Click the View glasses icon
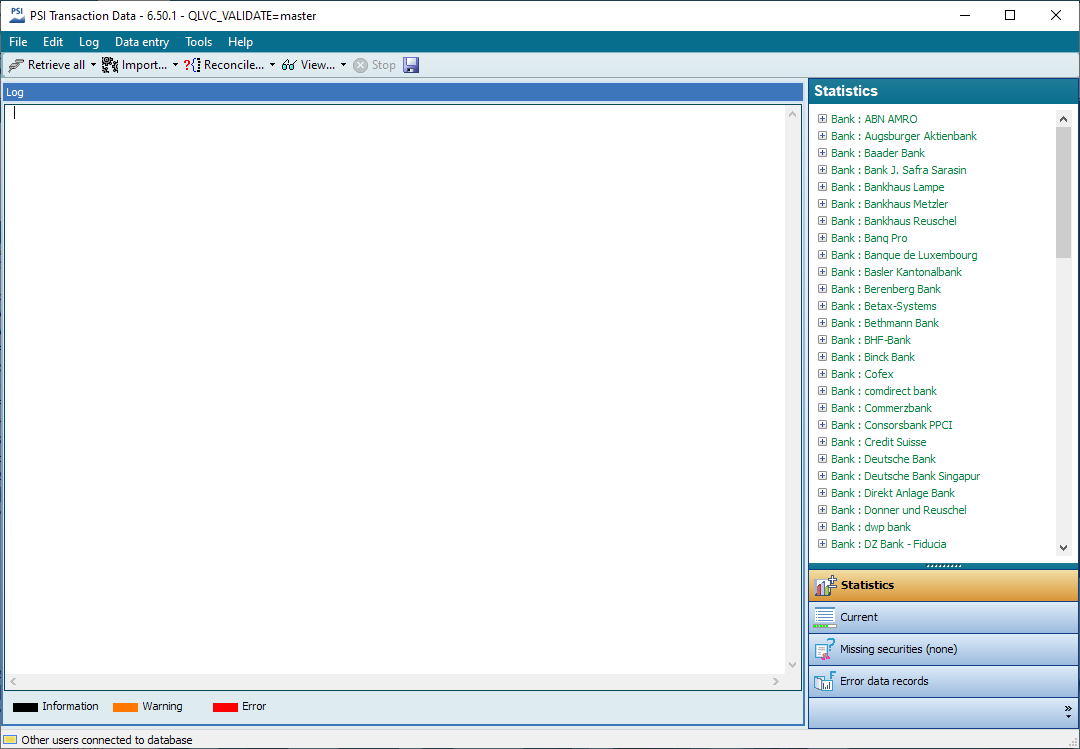 289,65
